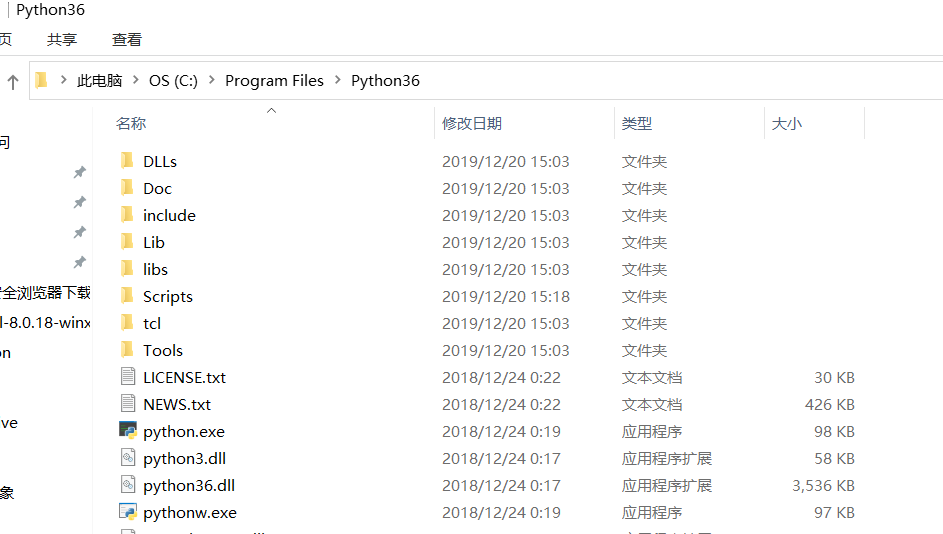Image resolution: width=943 pixels, height=534 pixels.
Task: Select python3.dll file name
Action: tap(185, 459)
